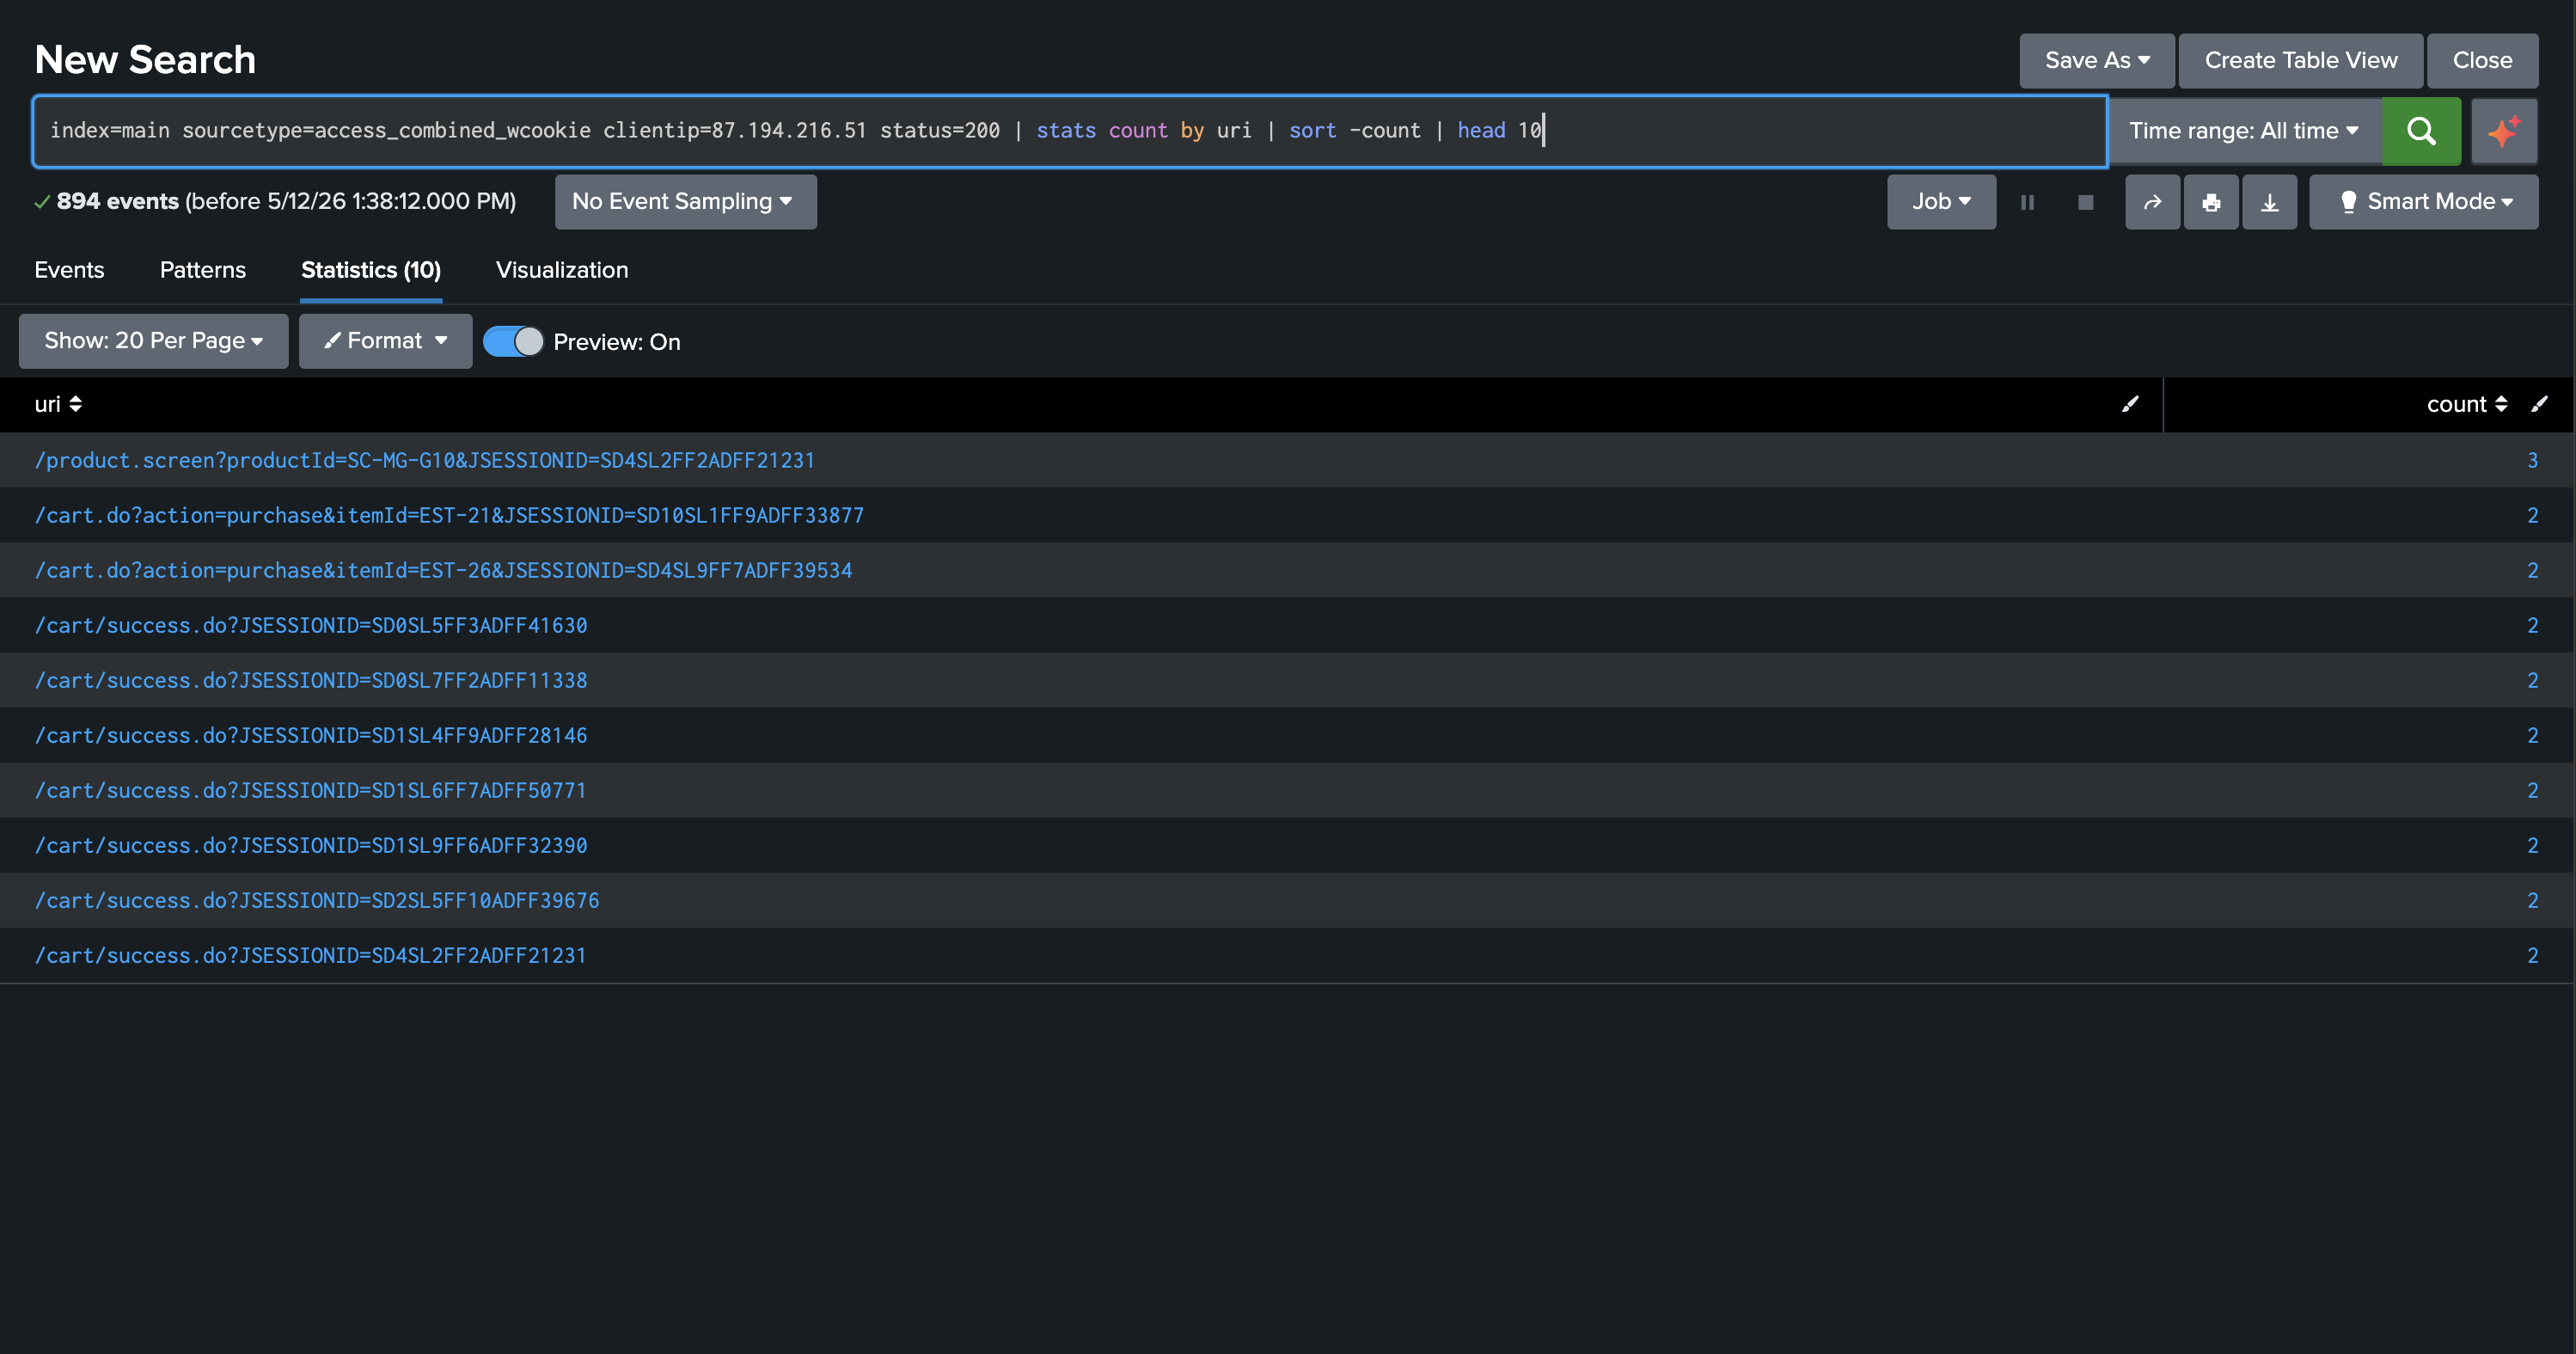Open the Show 20 Per Page dropdown
The height and width of the screenshot is (1354, 2576).
click(154, 341)
